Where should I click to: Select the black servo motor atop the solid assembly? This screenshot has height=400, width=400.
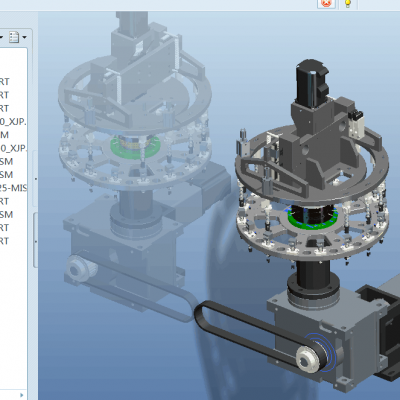click(312, 83)
